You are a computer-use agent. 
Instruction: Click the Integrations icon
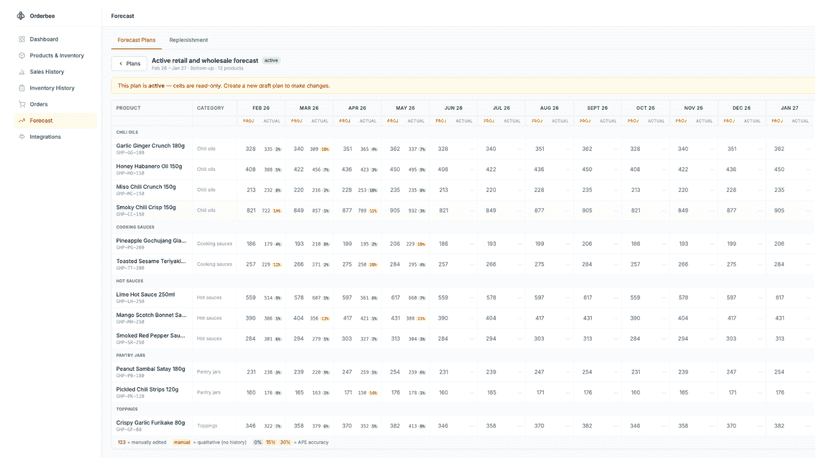coord(22,137)
